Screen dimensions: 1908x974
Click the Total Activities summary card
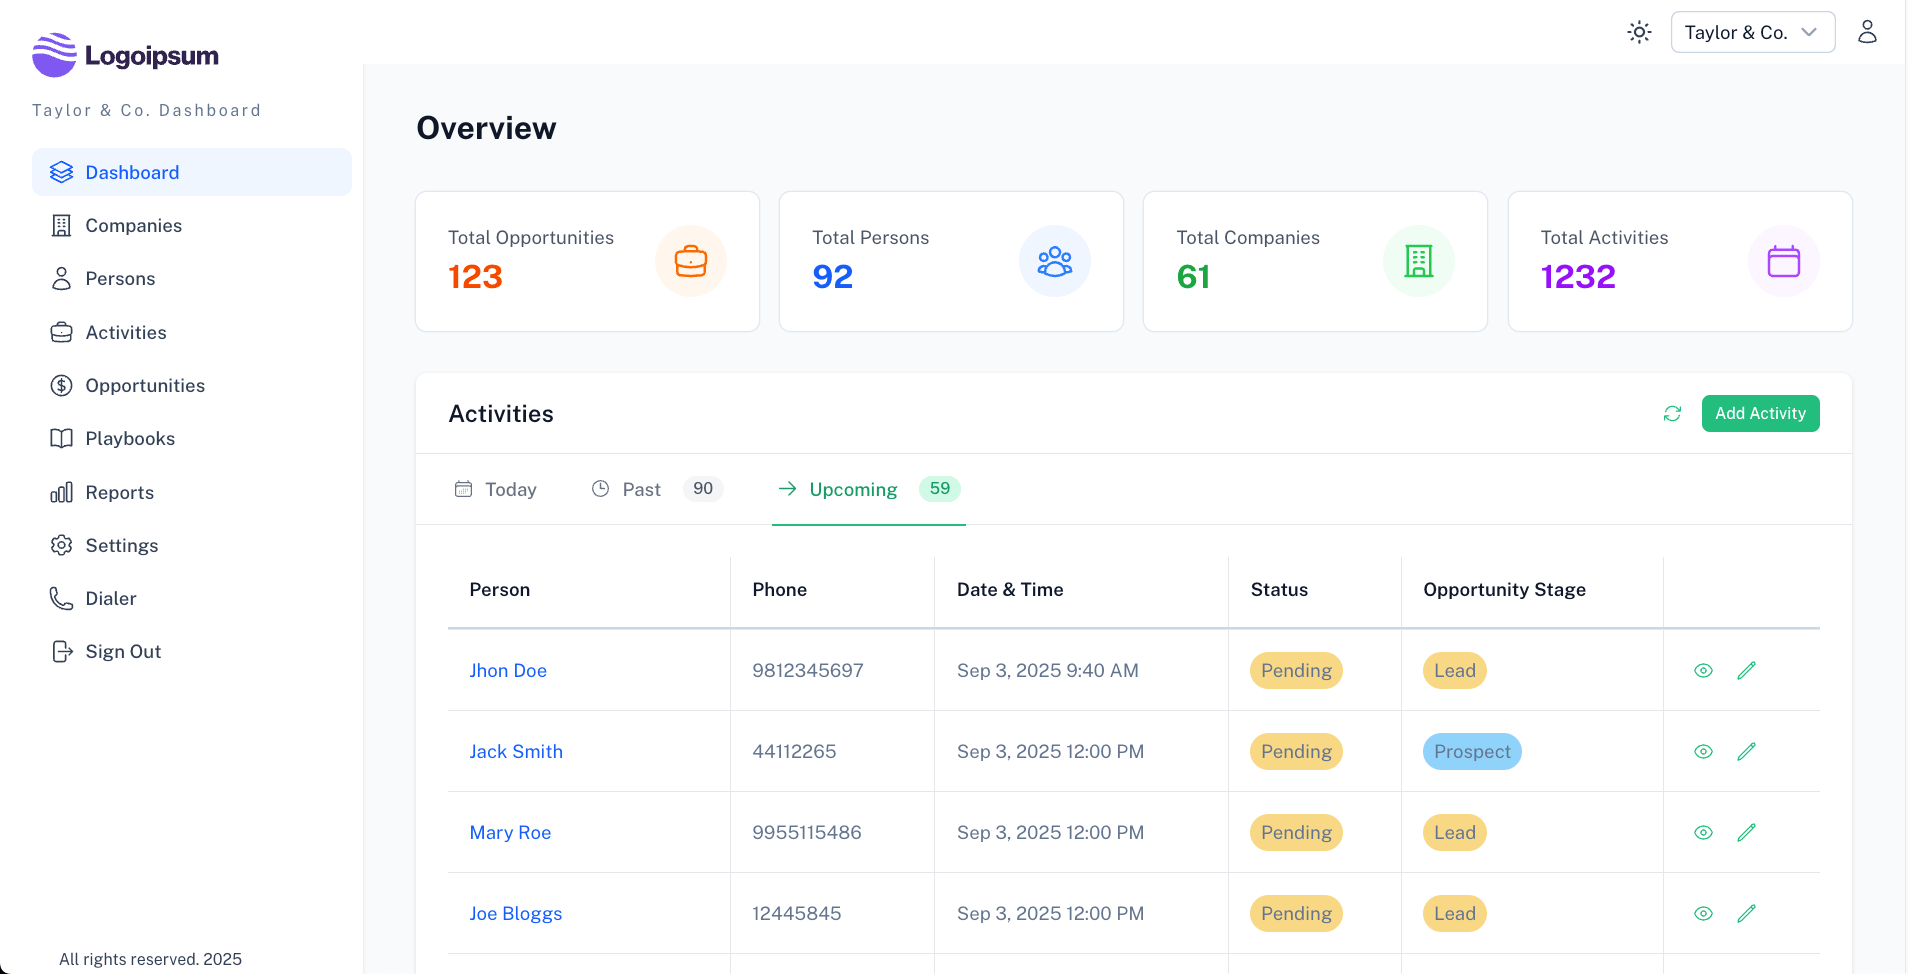(x=1680, y=261)
